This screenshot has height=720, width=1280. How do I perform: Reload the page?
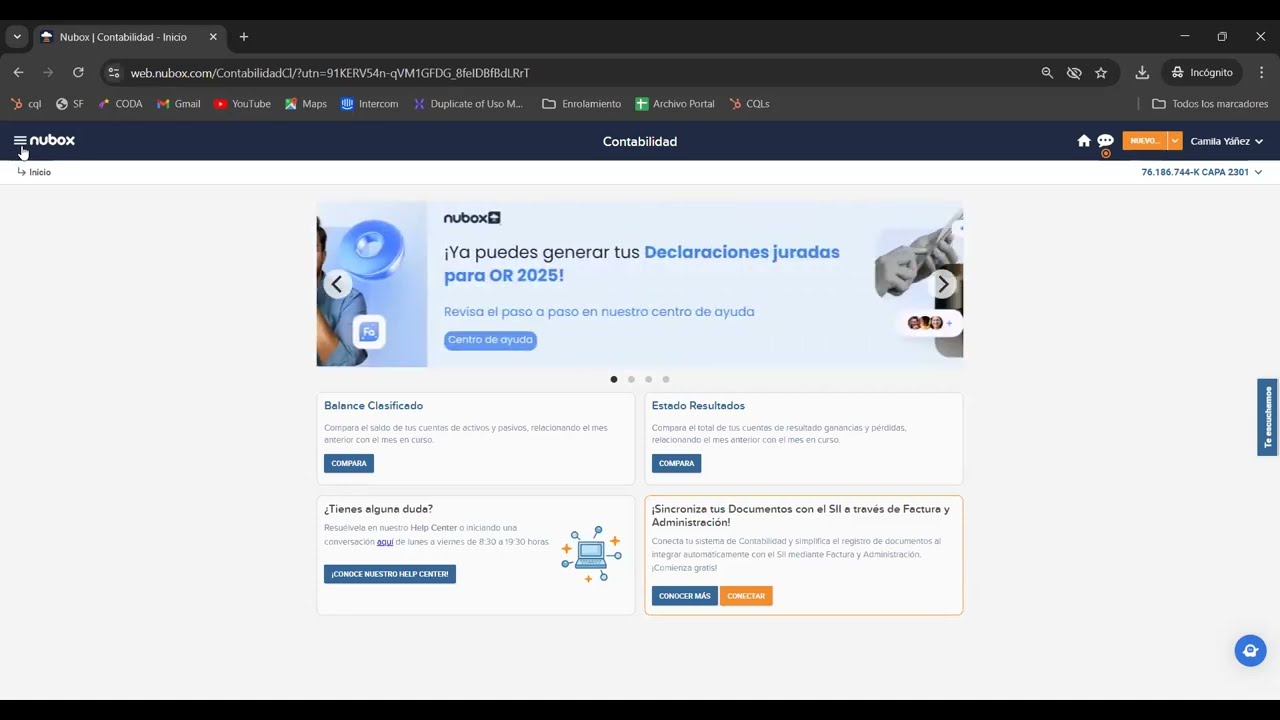pyautogui.click(x=78, y=73)
